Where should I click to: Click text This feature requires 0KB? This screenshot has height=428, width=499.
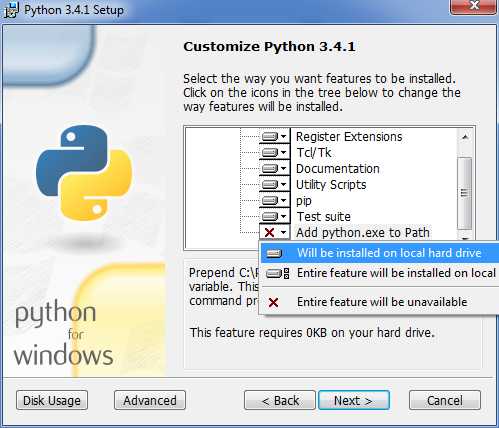312,332
